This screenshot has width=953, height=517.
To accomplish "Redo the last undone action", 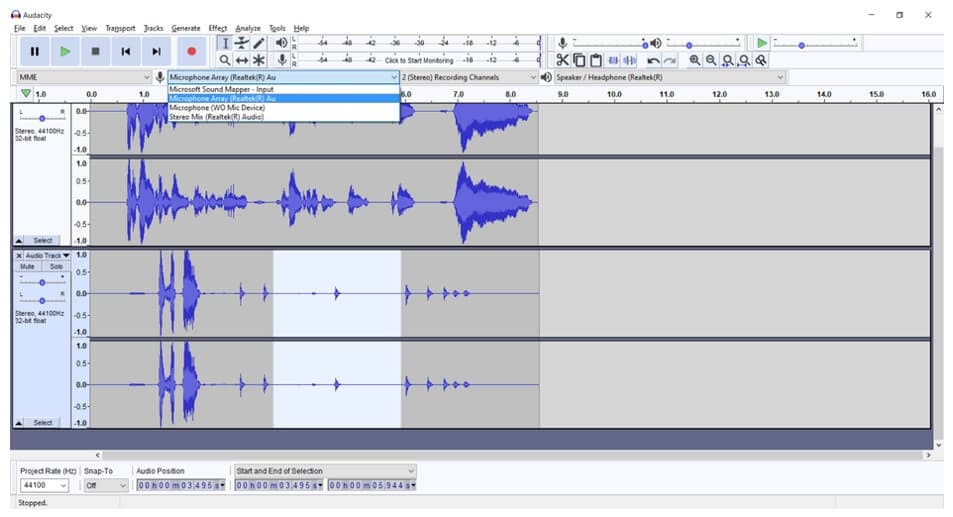I will pos(670,60).
